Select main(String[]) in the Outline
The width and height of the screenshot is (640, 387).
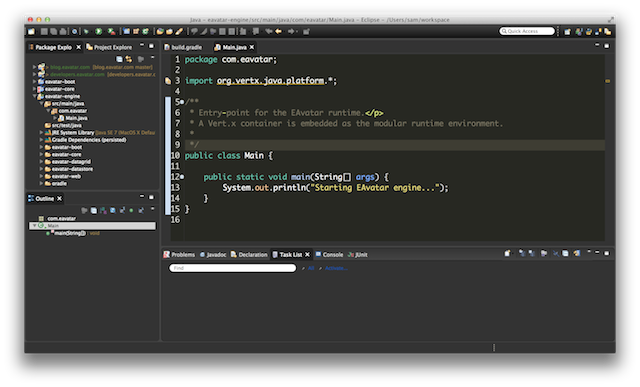coord(70,233)
